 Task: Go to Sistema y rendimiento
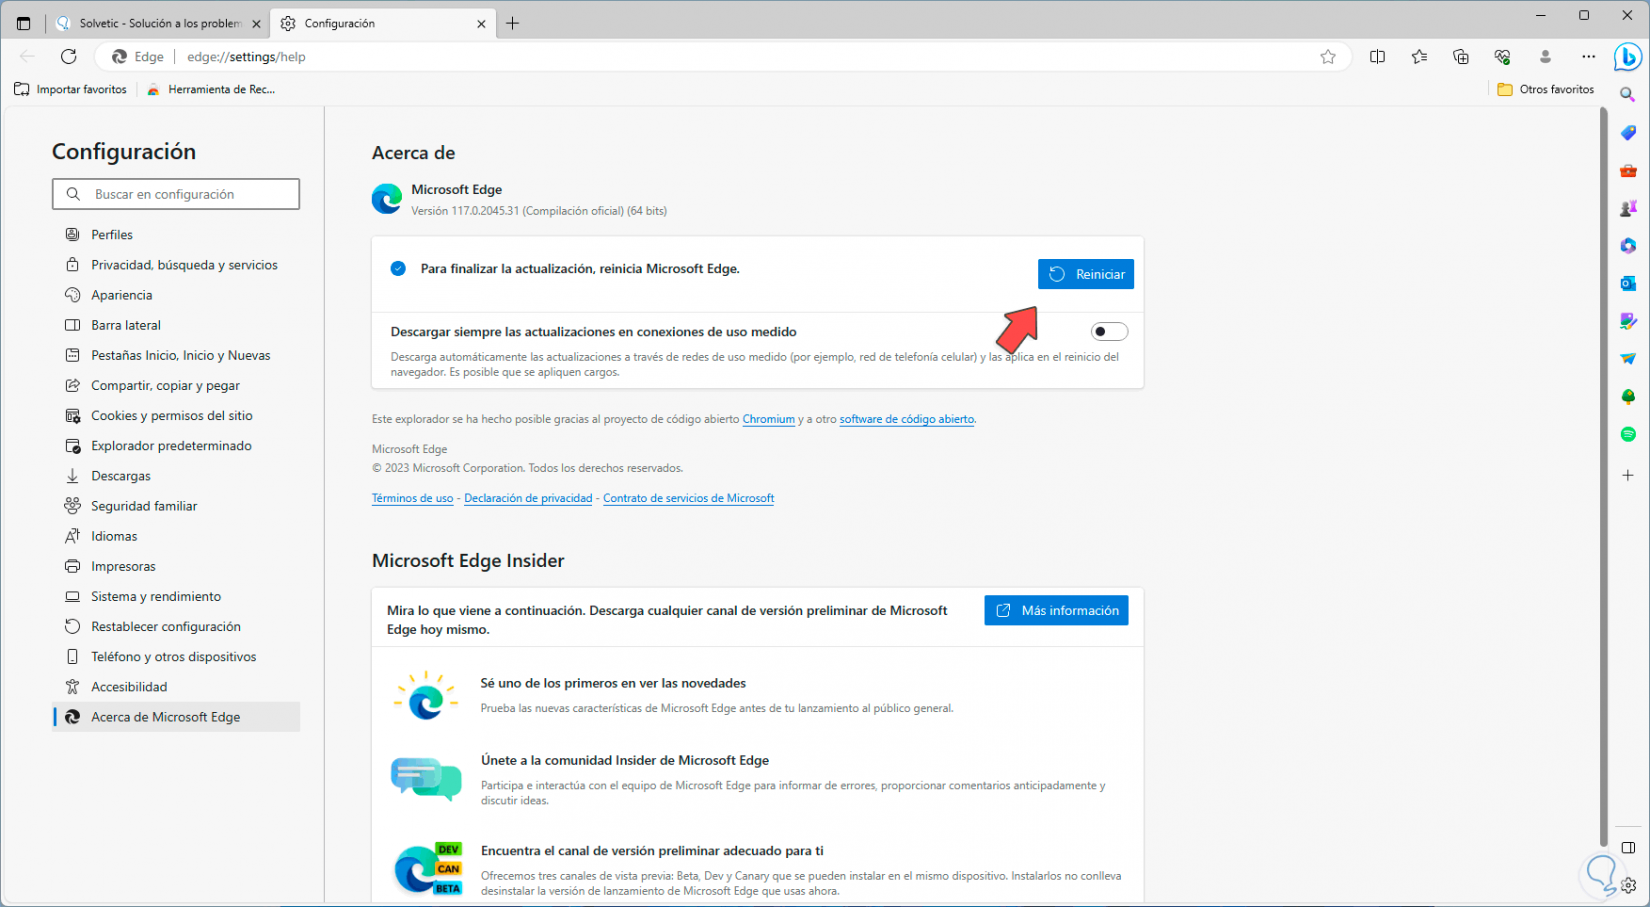(x=176, y=596)
